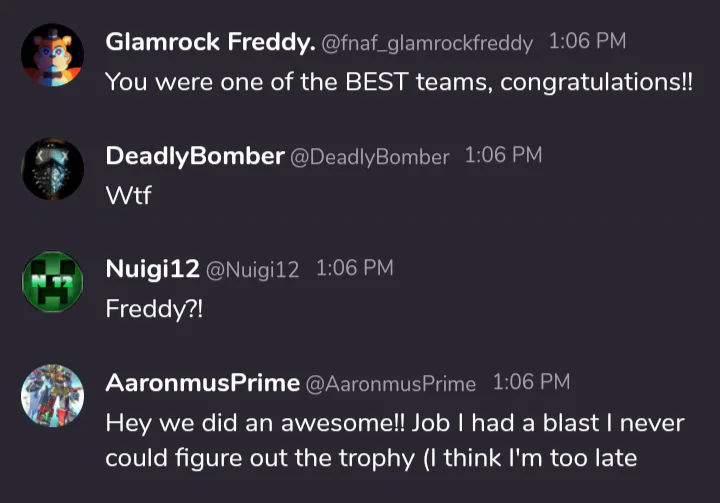Select the Nuigi12 display name
This screenshot has width=720, height=503.
pyautogui.click(x=151, y=268)
